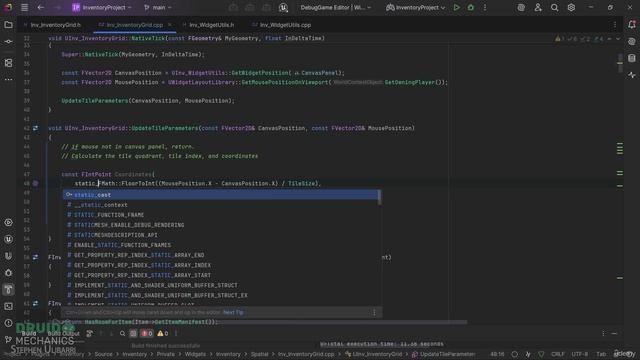
Task: Open IDE settings gear
Action: pyautogui.click(x=571, y=7)
